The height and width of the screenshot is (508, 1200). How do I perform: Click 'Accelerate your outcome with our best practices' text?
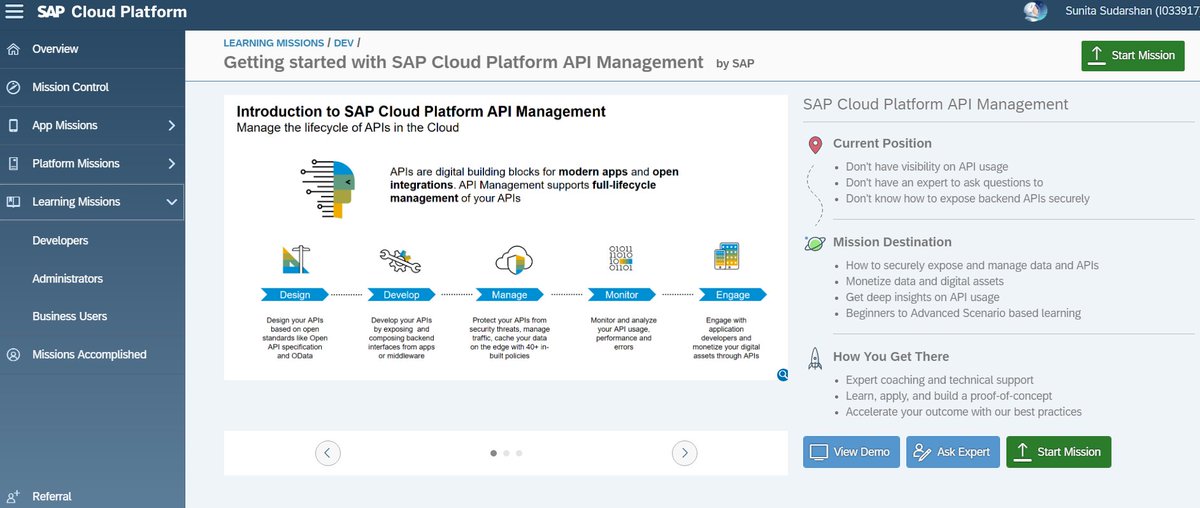pyautogui.click(x=963, y=412)
